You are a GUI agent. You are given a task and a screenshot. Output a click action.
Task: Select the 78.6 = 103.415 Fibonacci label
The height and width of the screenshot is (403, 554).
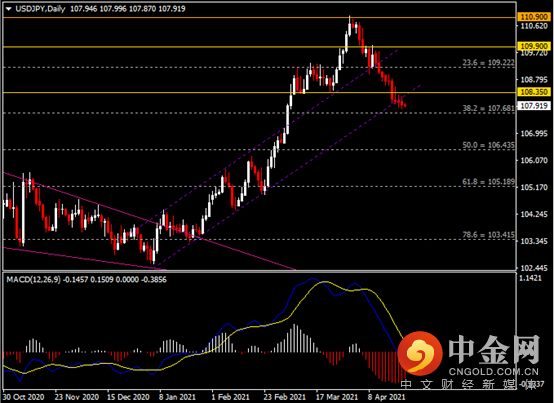[488, 235]
